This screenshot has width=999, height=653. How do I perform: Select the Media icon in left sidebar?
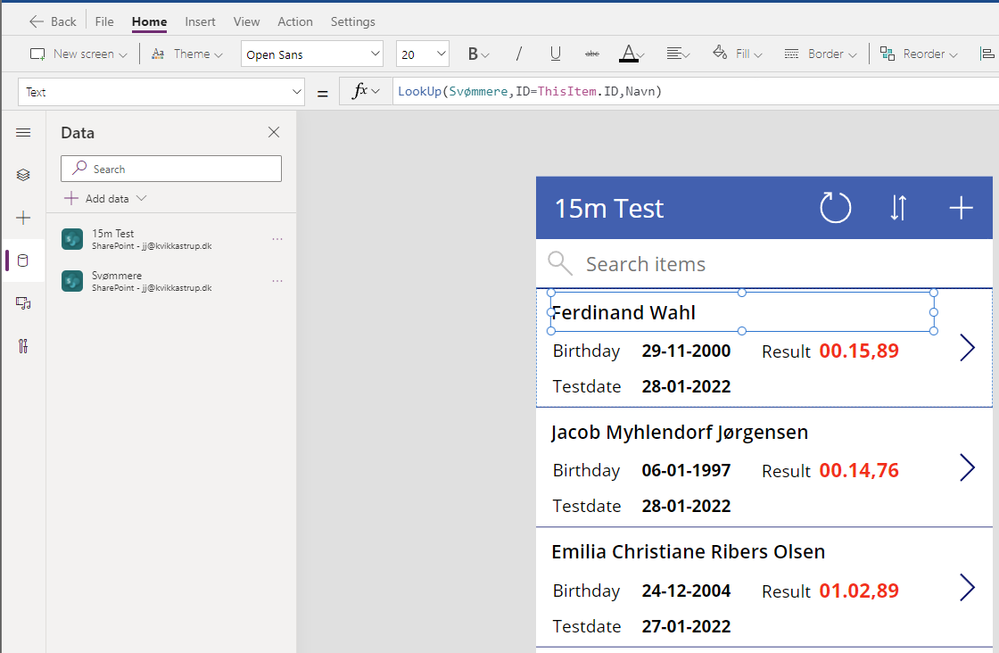[23, 303]
